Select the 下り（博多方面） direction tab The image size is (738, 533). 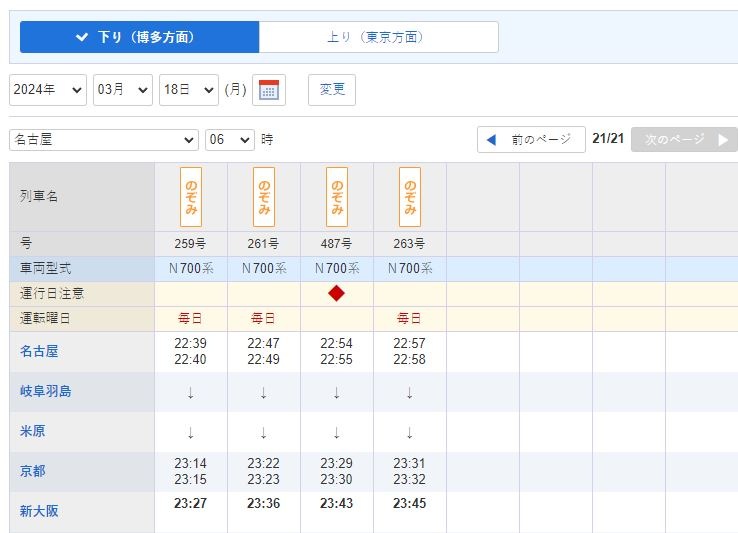tap(139, 37)
